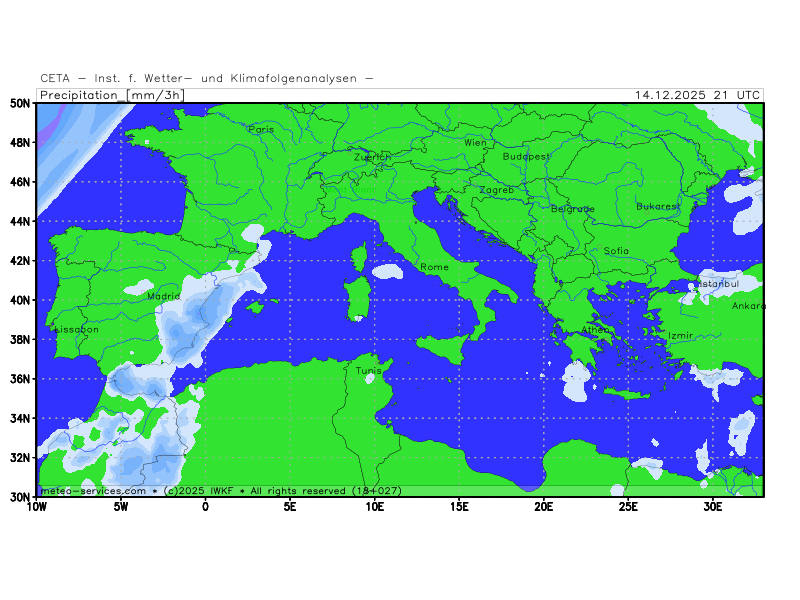Click the Athen label over Greece
The height and width of the screenshot is (600, 800).
(x=595, y=330)
